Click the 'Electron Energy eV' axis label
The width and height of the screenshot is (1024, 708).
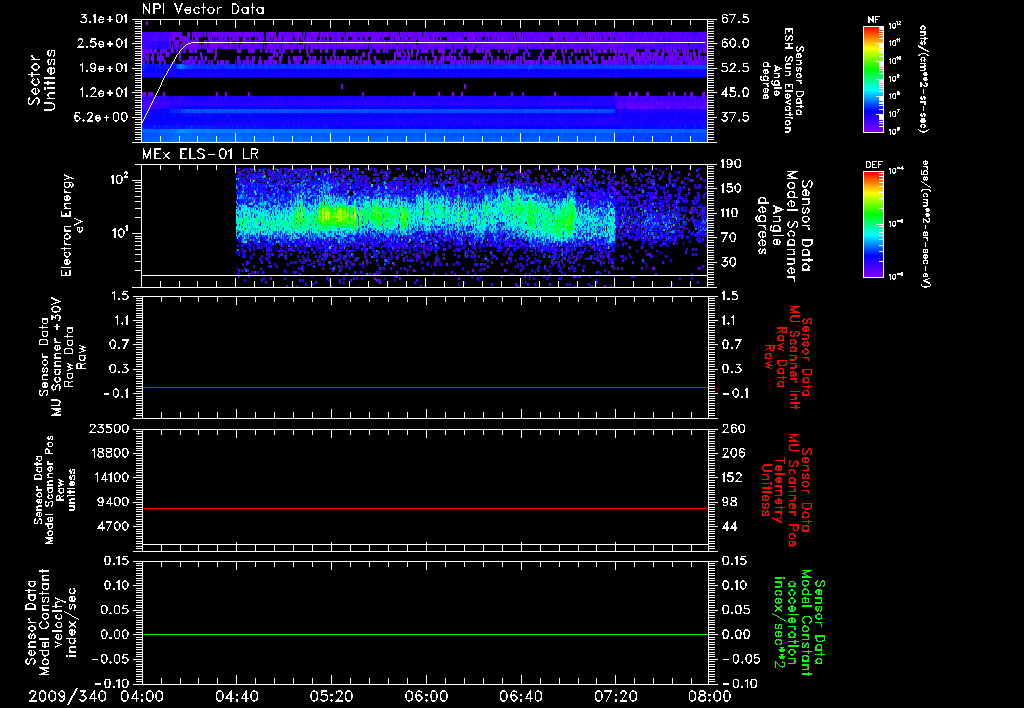click(x=72, y=225)
